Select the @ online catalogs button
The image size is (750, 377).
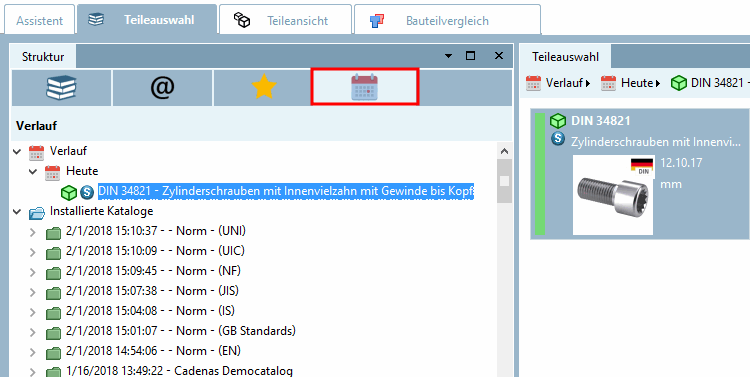163,88
